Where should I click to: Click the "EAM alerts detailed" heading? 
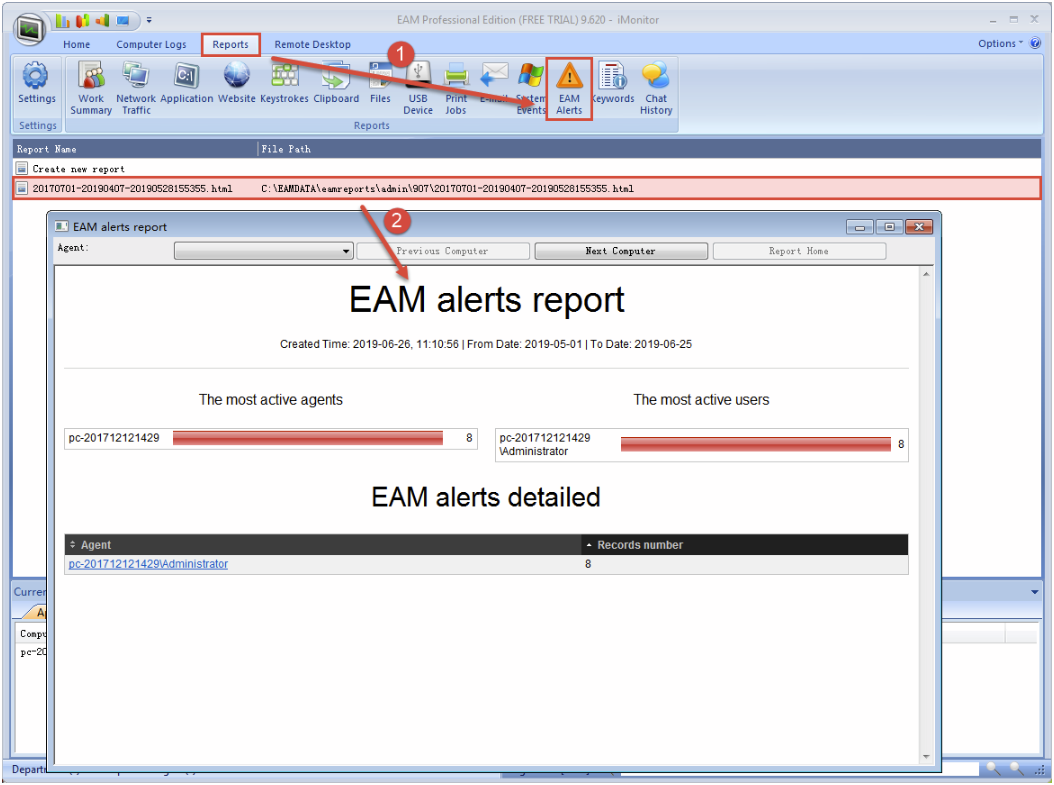[x=486, y=497]
